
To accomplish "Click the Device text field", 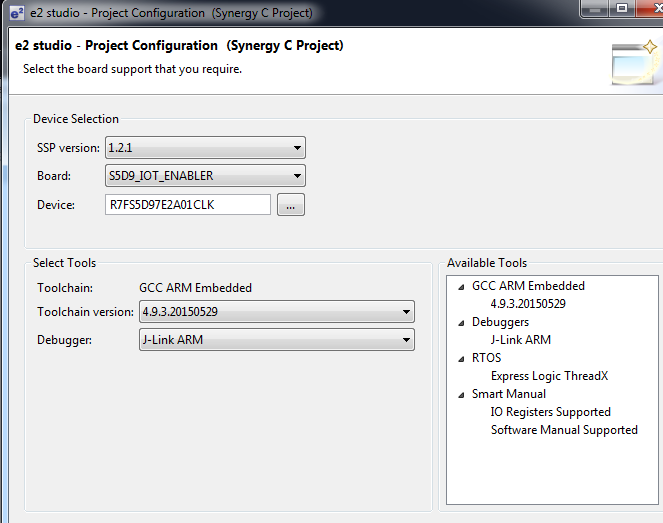I will [x=188, y=205].
